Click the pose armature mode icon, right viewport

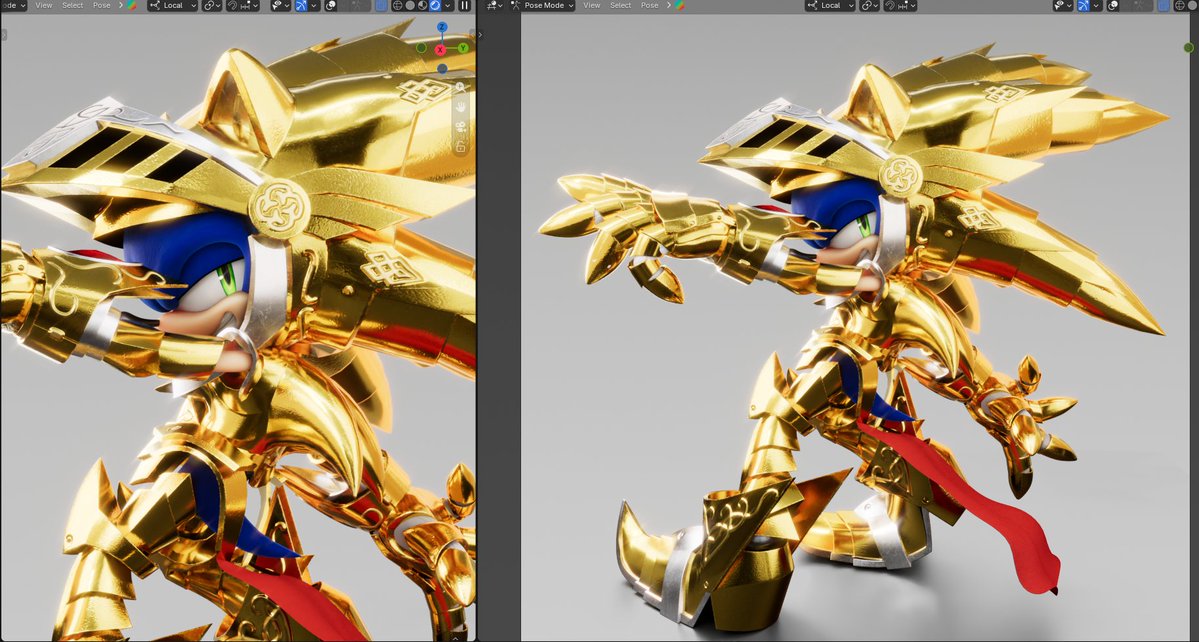(515, 5)
